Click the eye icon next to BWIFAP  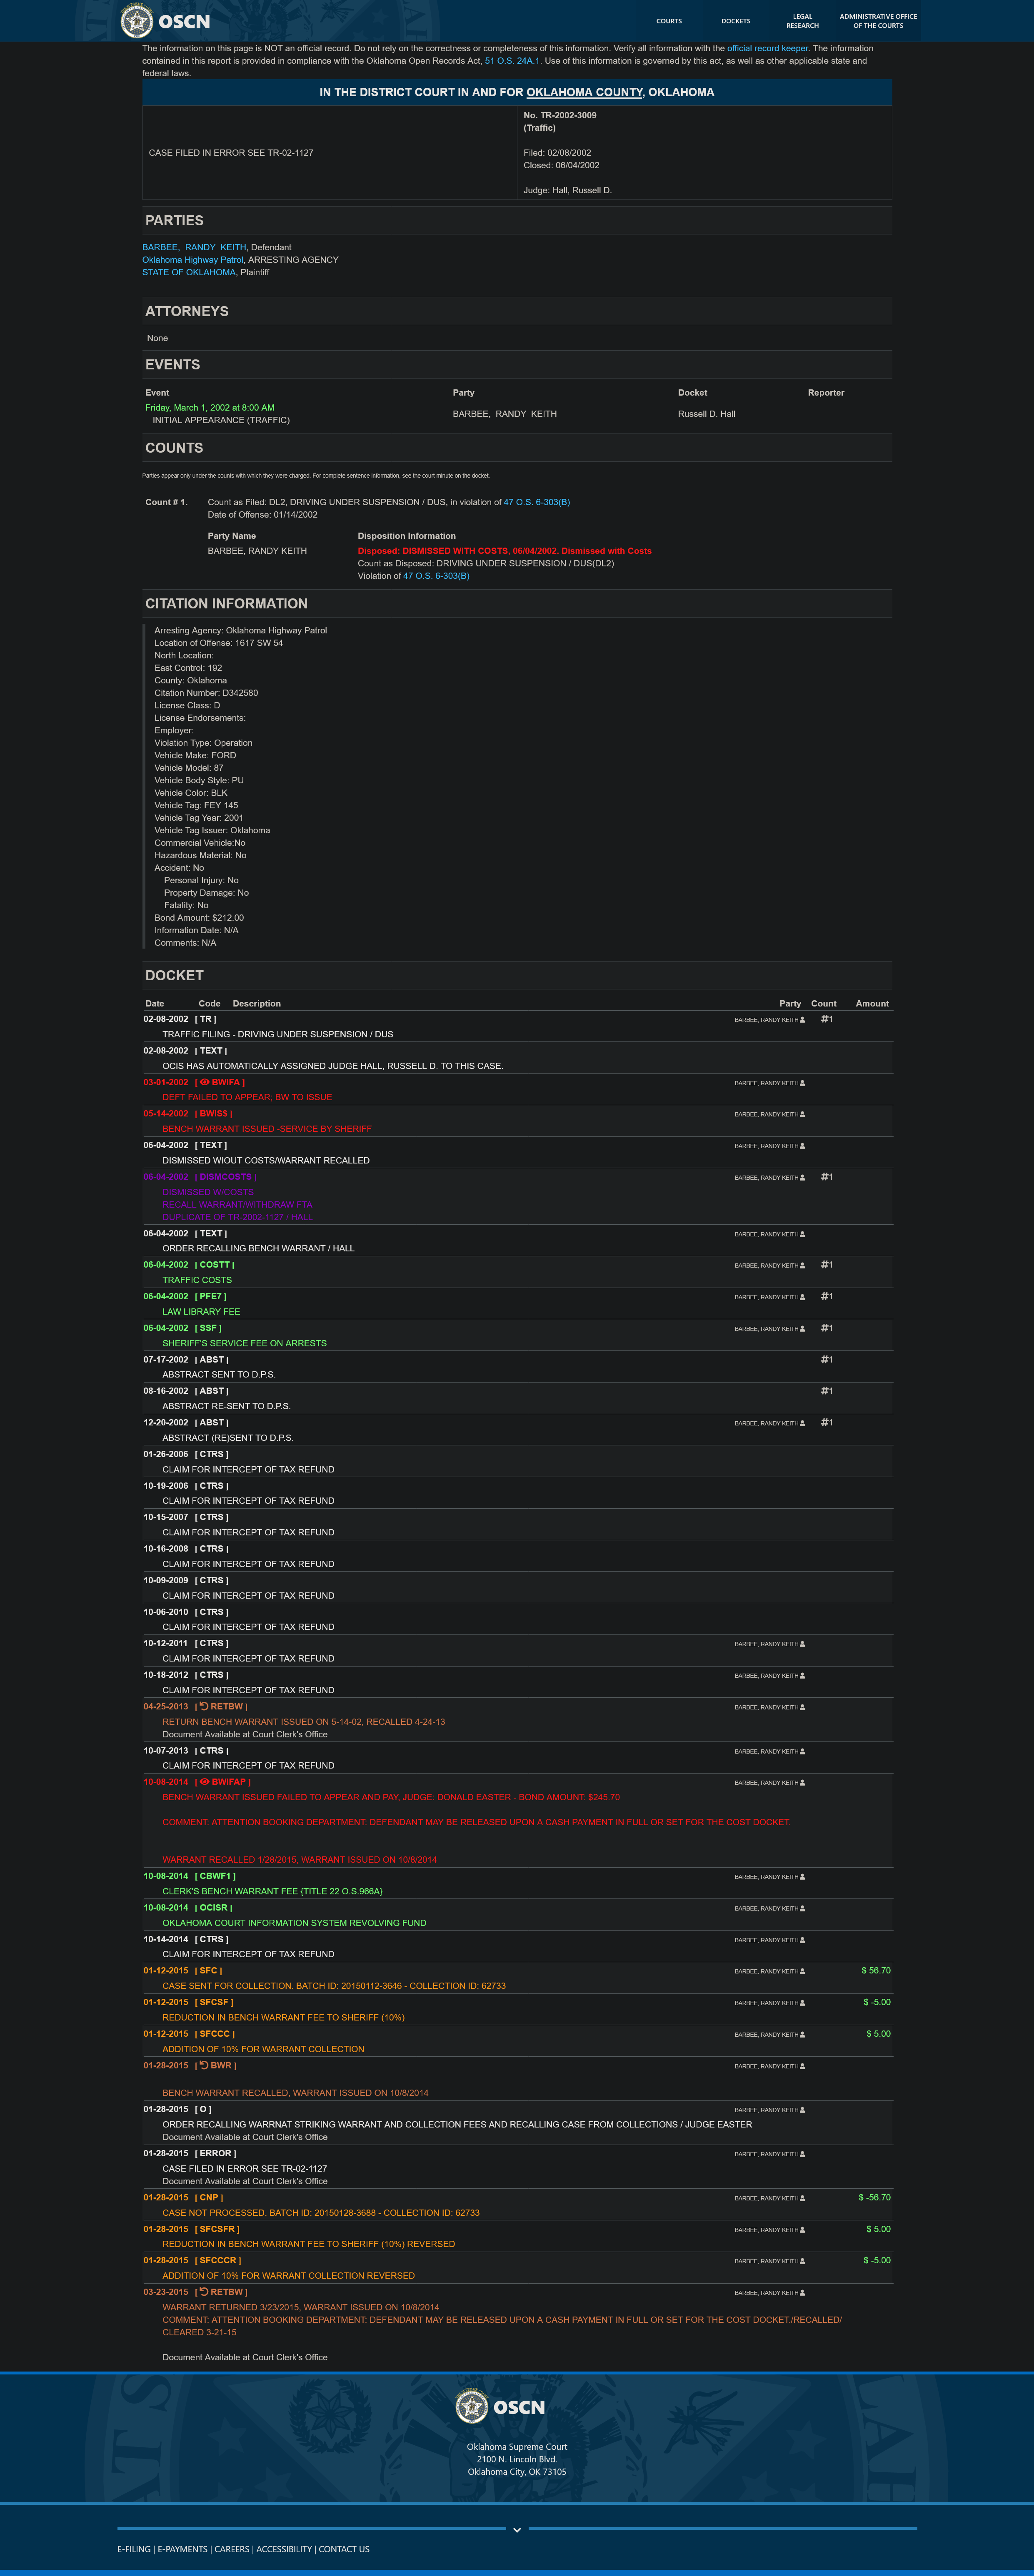point(204,1782)
